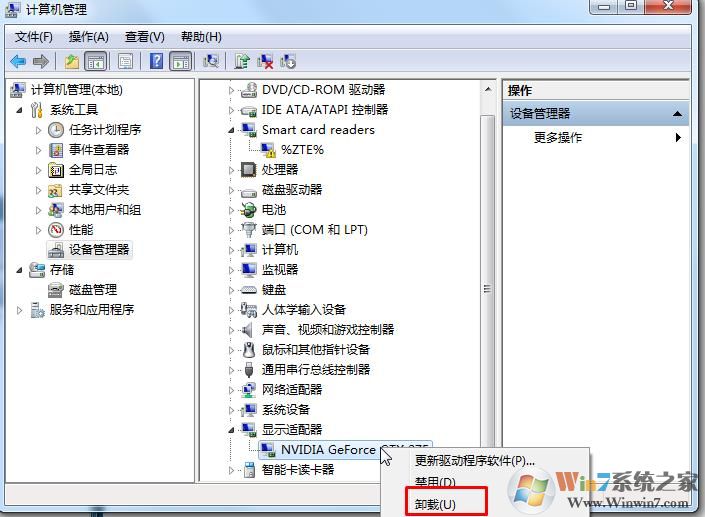Expand the 事件查看器 node
Viewport: 705px width, 517px height.
38,150
